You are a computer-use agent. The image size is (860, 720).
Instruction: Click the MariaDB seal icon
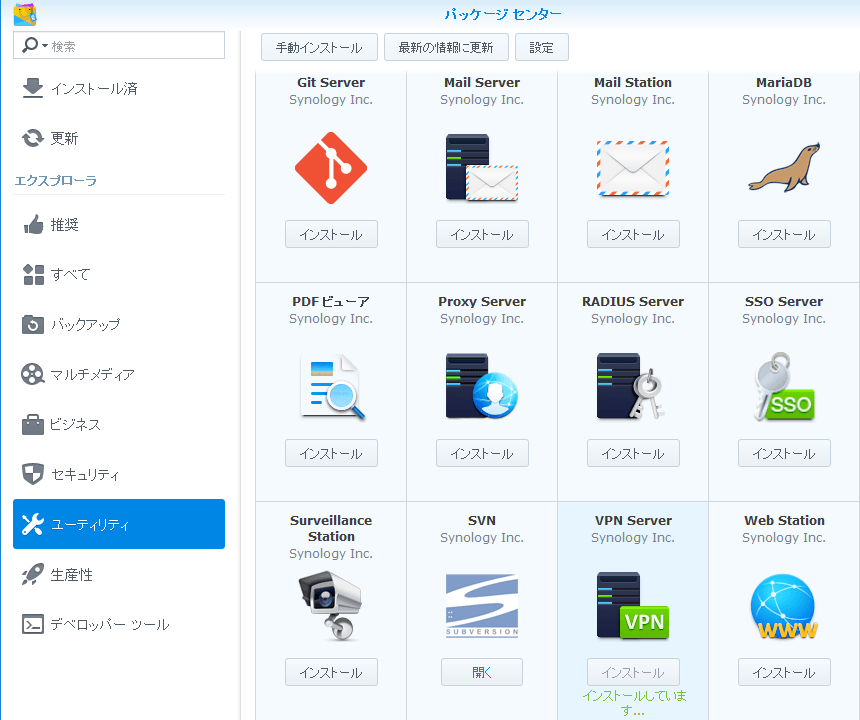tap(784, 168)
